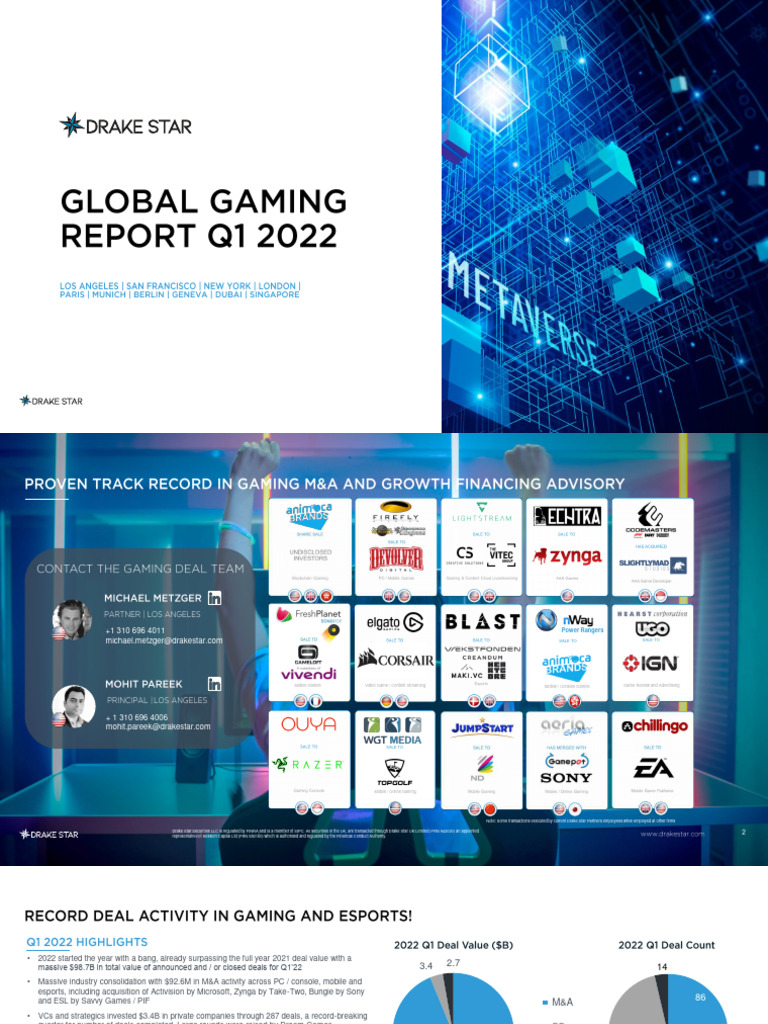Open Mohit Pareek's LinkedIn icon
This screenshot has width=768, height=1024.
pyautogui.click(x=214, y=684)
